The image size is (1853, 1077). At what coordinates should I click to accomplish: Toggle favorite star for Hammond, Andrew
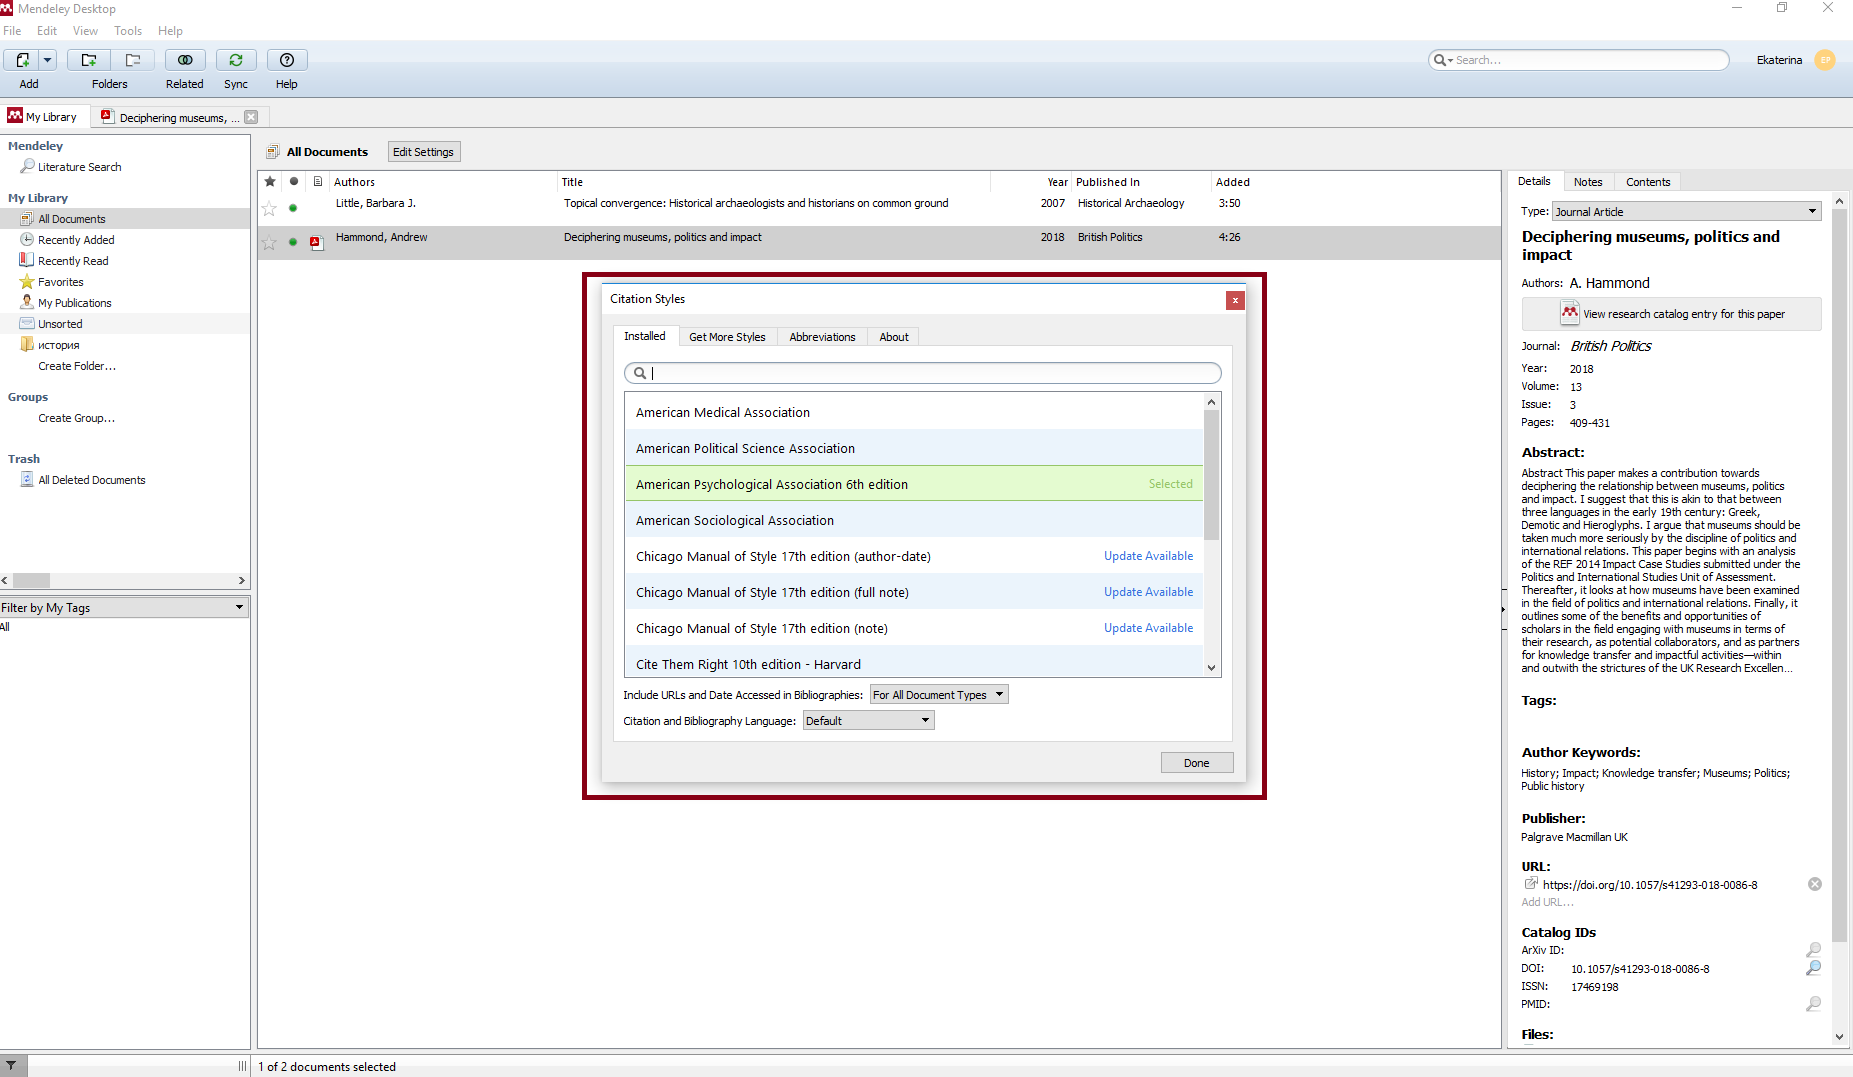269,242
